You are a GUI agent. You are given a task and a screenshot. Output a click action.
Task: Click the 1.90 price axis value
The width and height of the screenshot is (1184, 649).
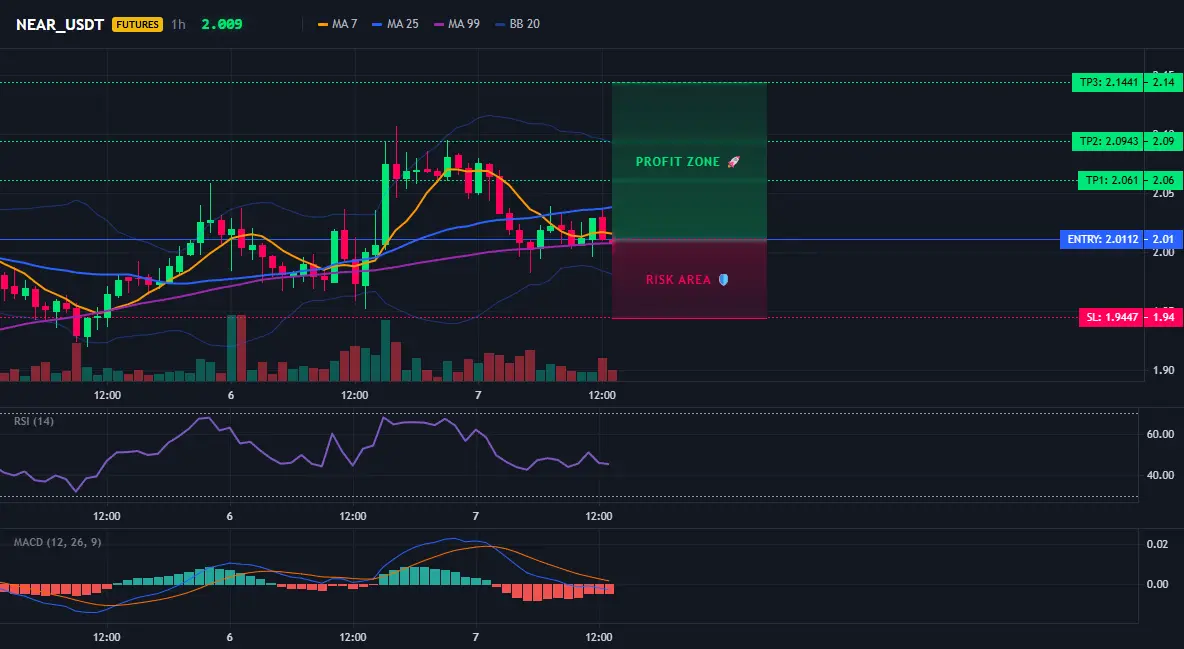pos(1164,370)
